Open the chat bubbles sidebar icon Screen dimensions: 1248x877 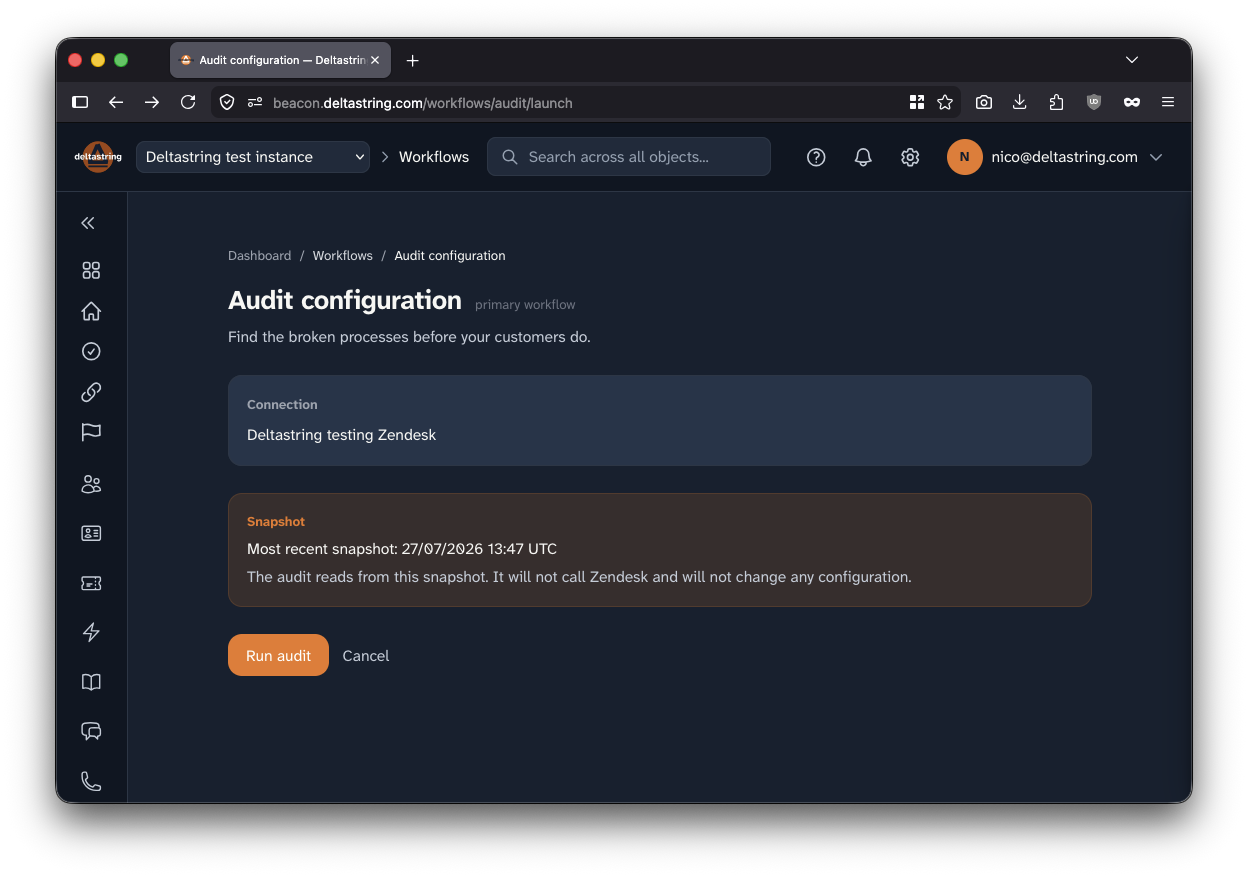coord(91,731)
